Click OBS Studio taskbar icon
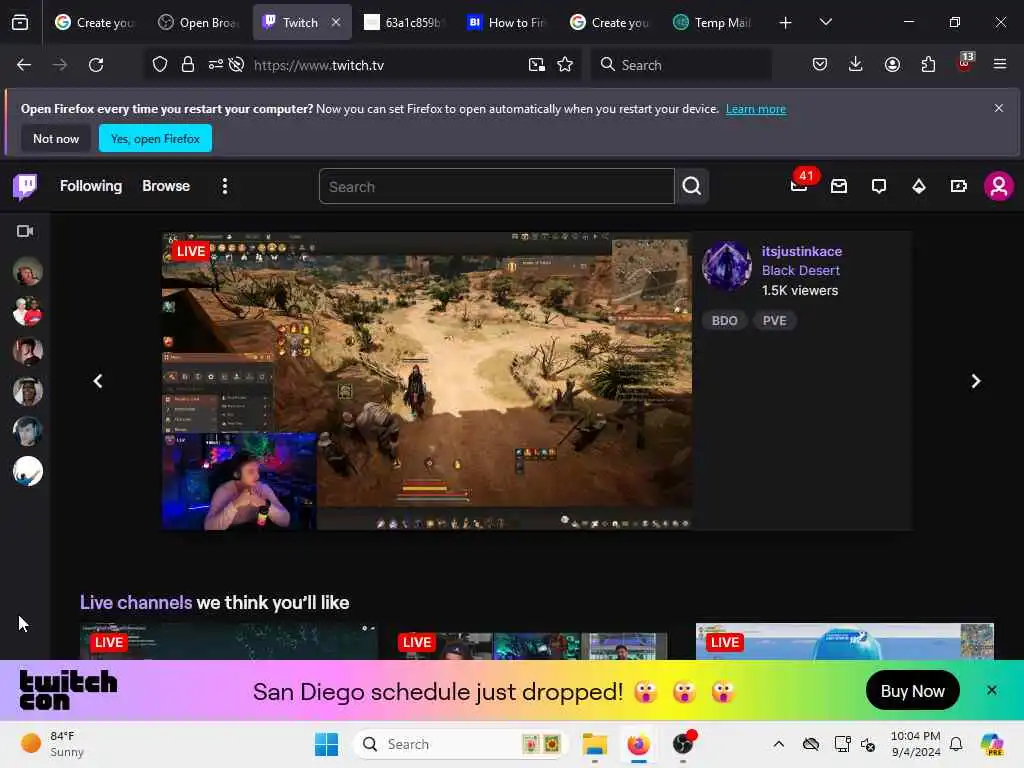The image size is (1024, 768). tap(682, 744)
